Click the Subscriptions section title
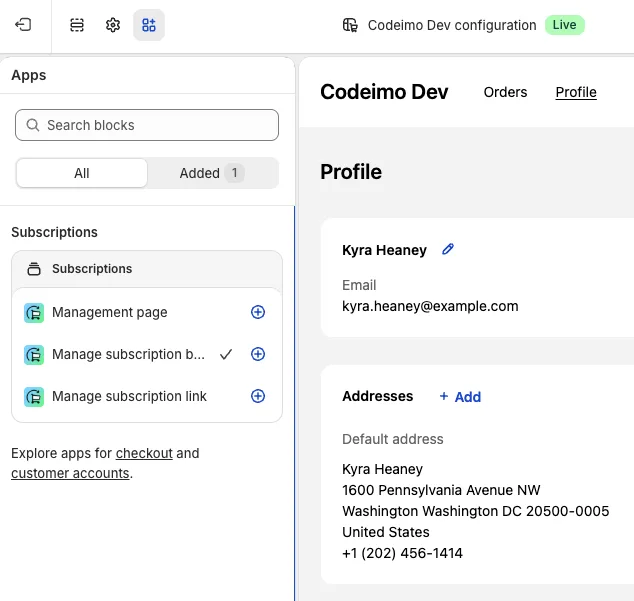The image size is (634, 601). [55, 233]
